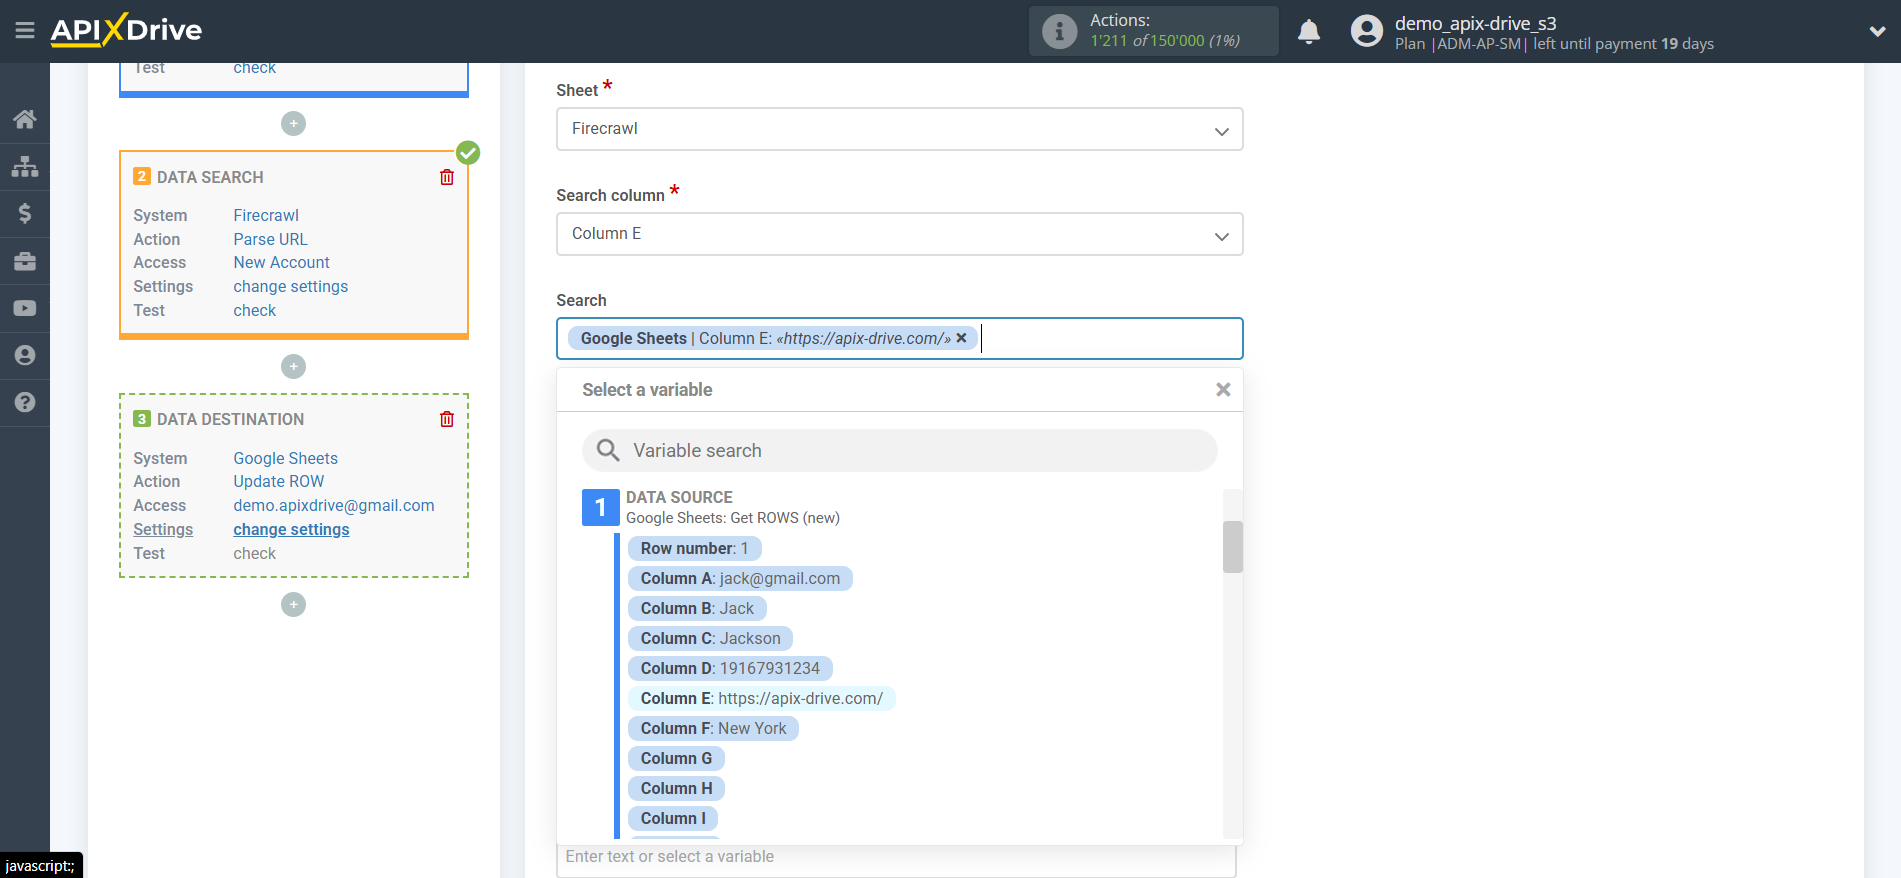Open help question icon in sidebar
Screen dimensions: 1901x878
coord(25,402)
